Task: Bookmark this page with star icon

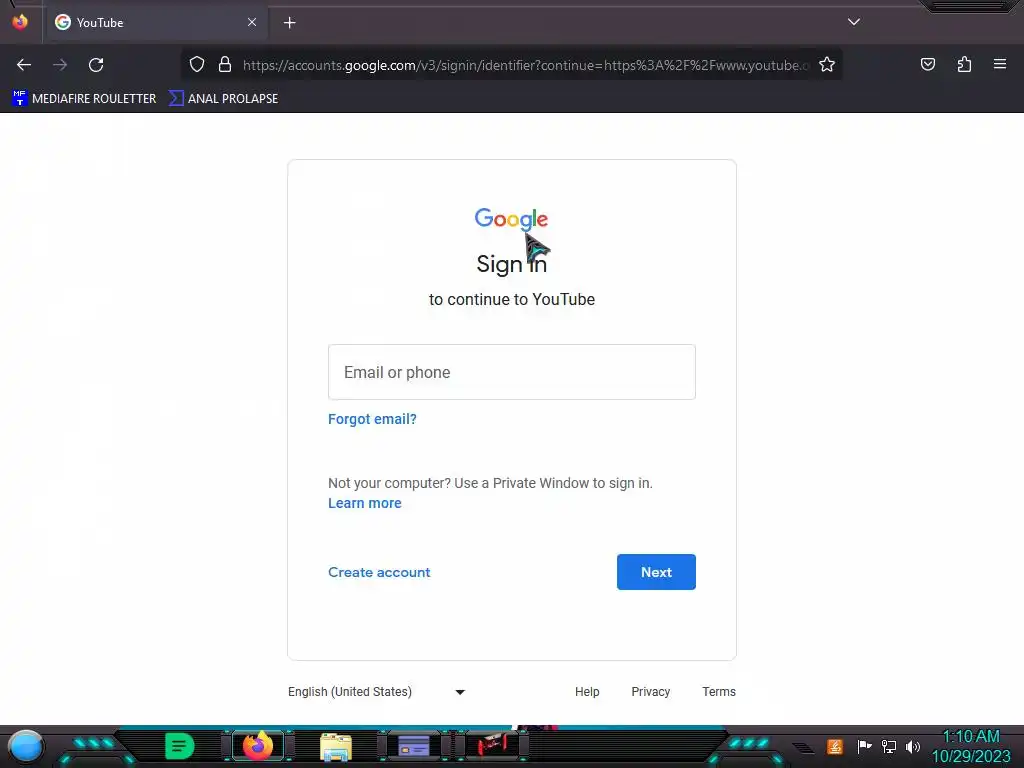Action: [x=827, y=64]
